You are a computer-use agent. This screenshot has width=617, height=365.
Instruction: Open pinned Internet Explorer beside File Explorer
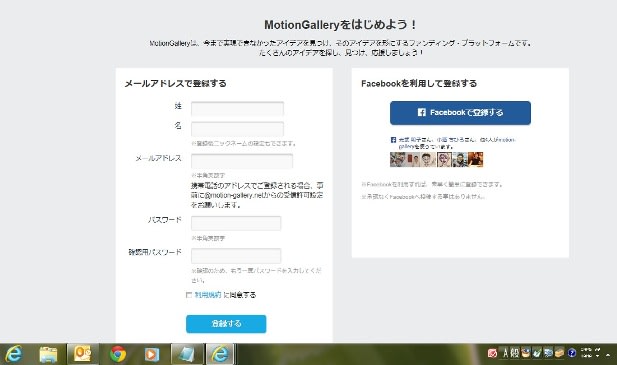[14, 354]
